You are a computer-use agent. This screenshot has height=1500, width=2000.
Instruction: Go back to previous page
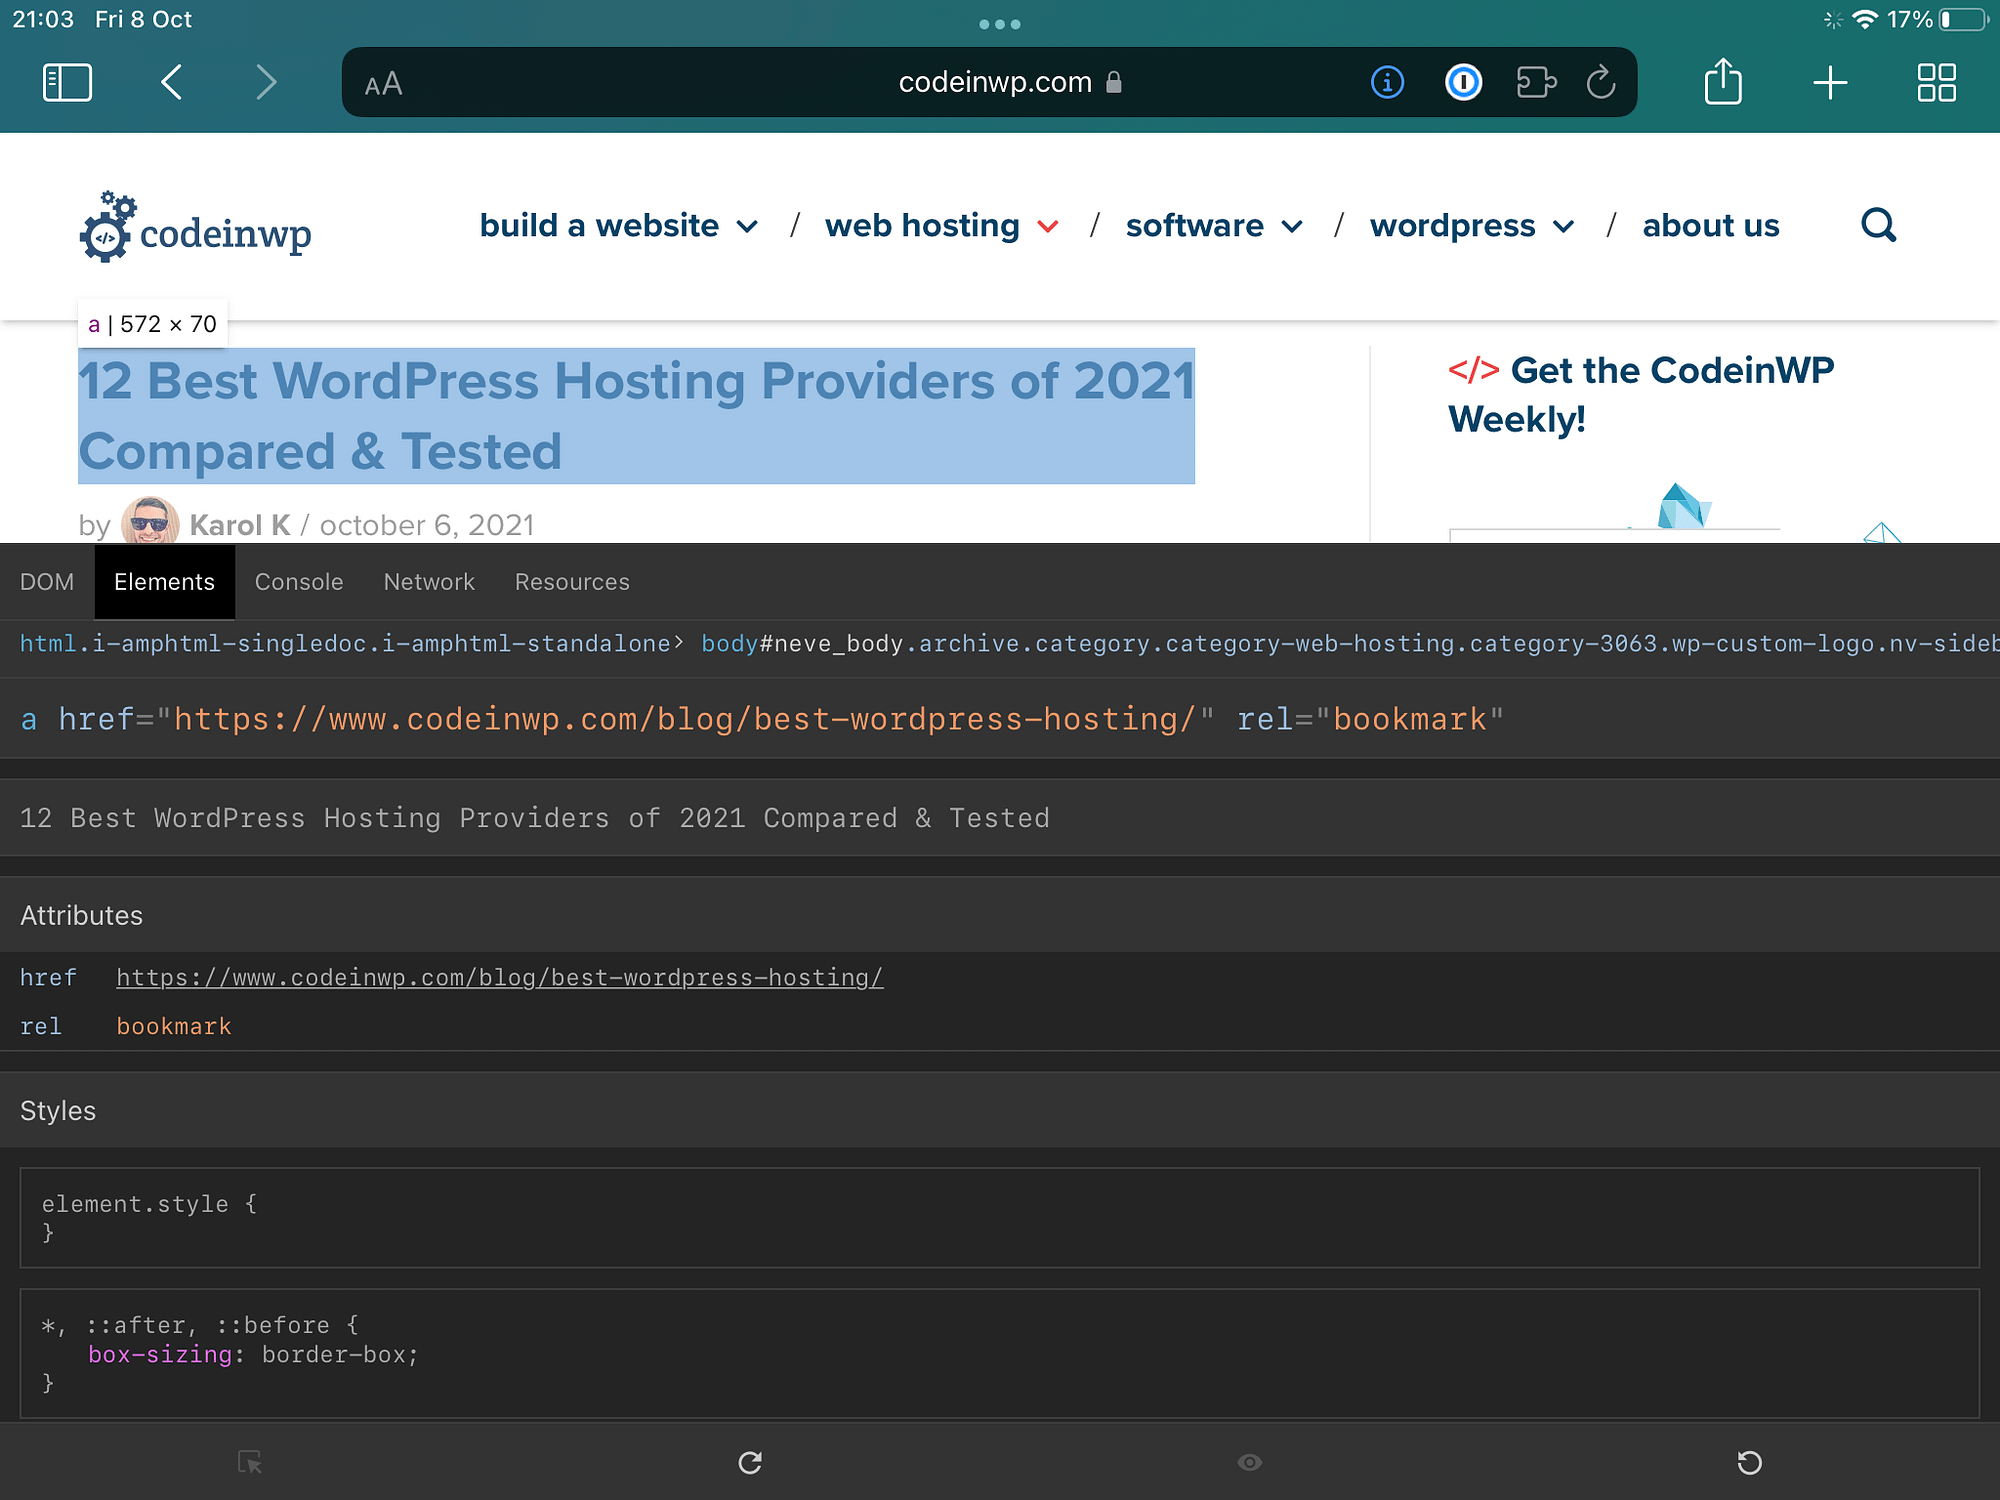click(x=171, y=82)
